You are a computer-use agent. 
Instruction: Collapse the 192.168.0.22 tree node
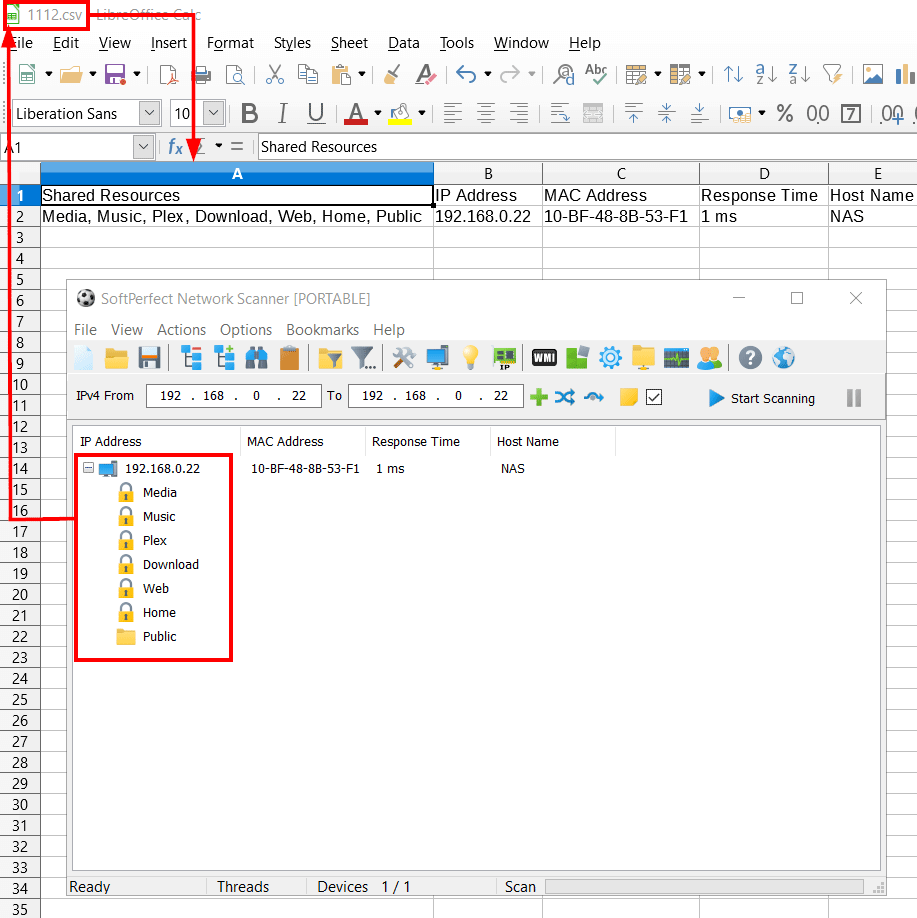(88, 468)
